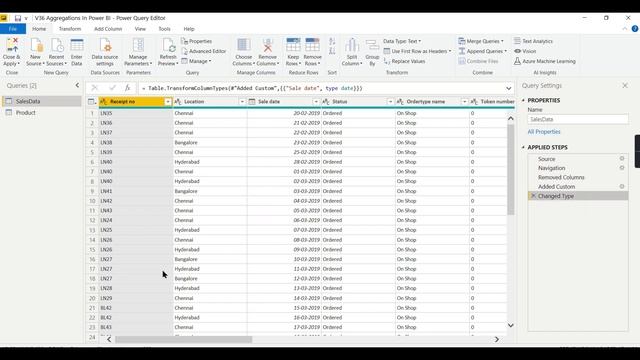
Task: Click Text Analytics
Action: coord(533,41)
